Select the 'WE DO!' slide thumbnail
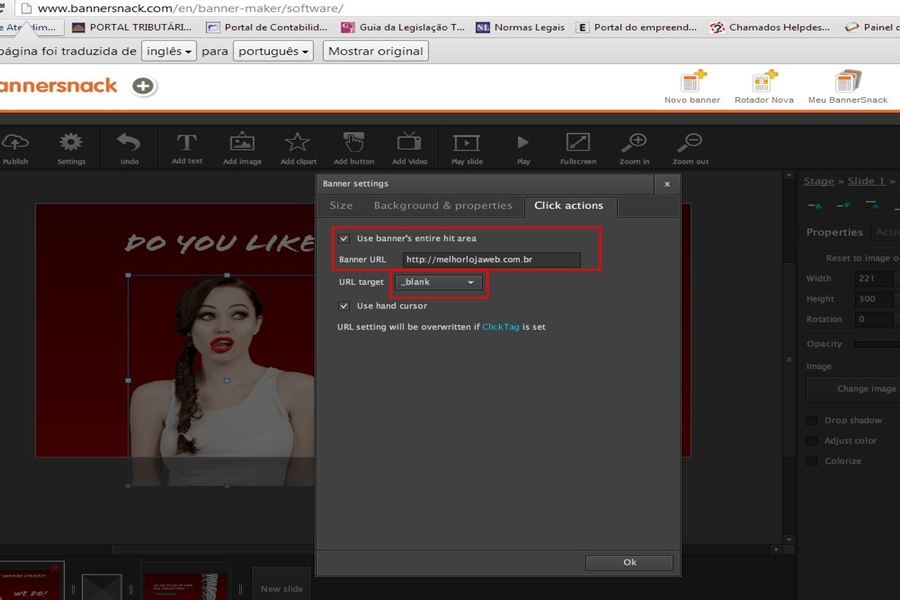900x600 pixels. click(x=31, y=581)
